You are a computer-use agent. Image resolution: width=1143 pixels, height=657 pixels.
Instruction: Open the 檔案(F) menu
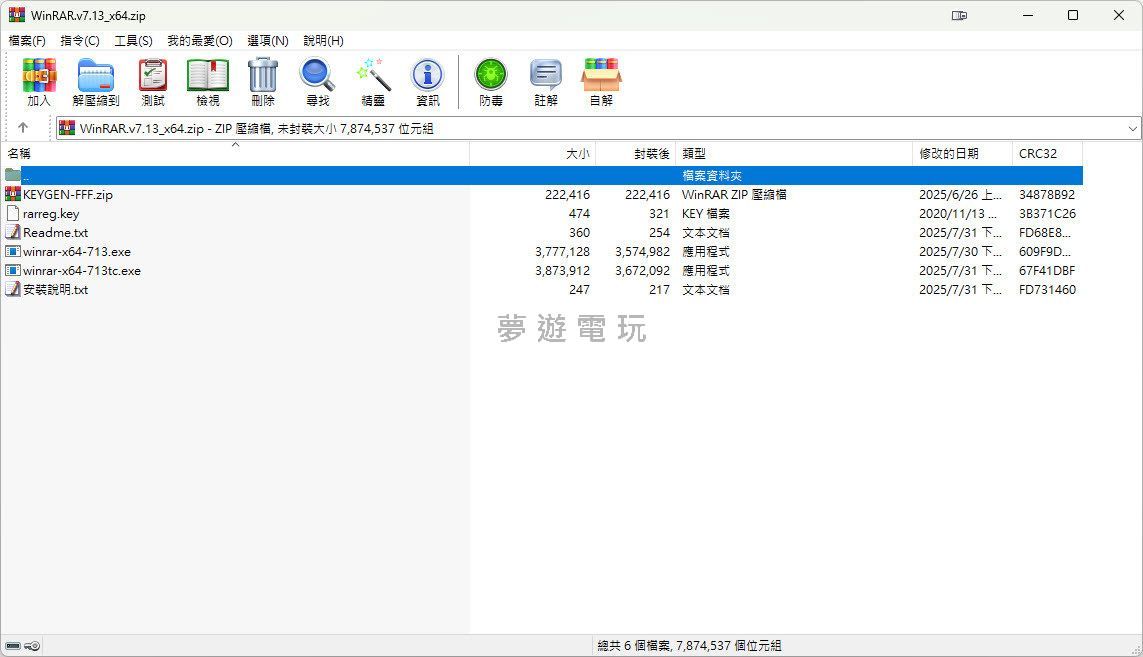tap(27, 41)
